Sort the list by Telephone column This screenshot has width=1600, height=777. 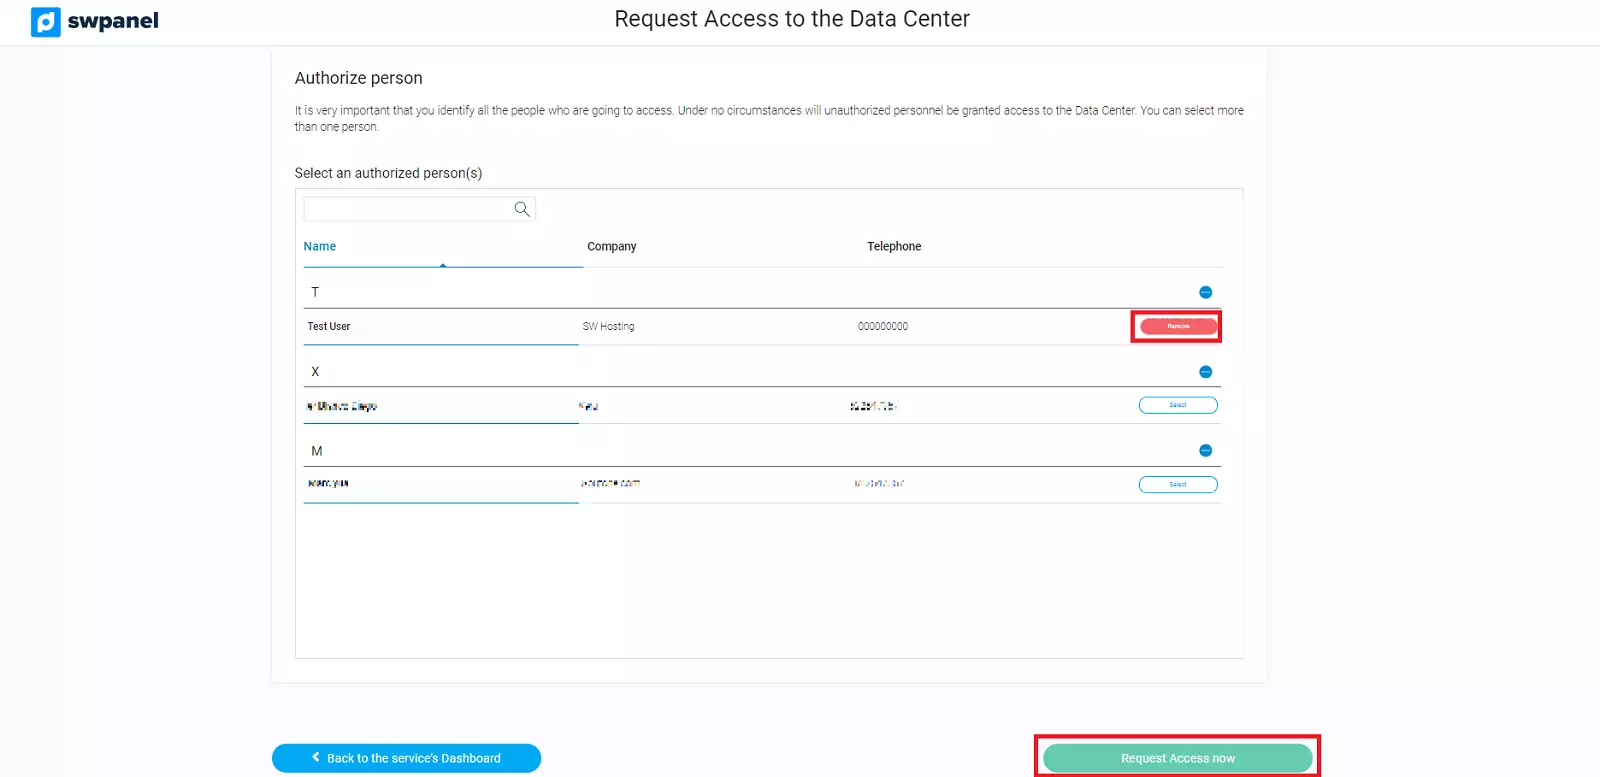click(894, 246)
